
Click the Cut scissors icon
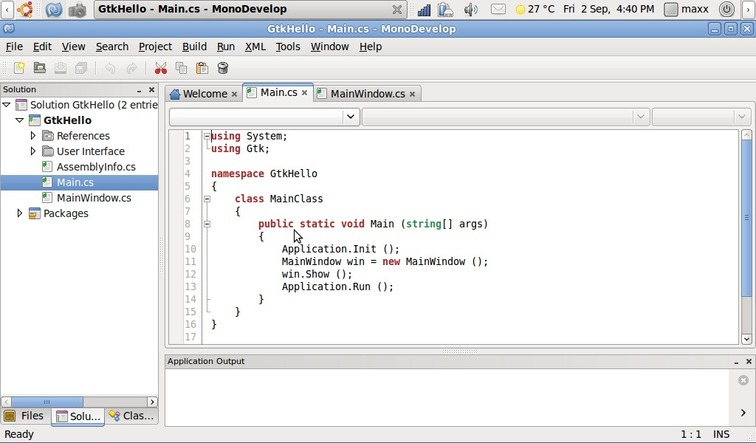(x=161, y=68)
